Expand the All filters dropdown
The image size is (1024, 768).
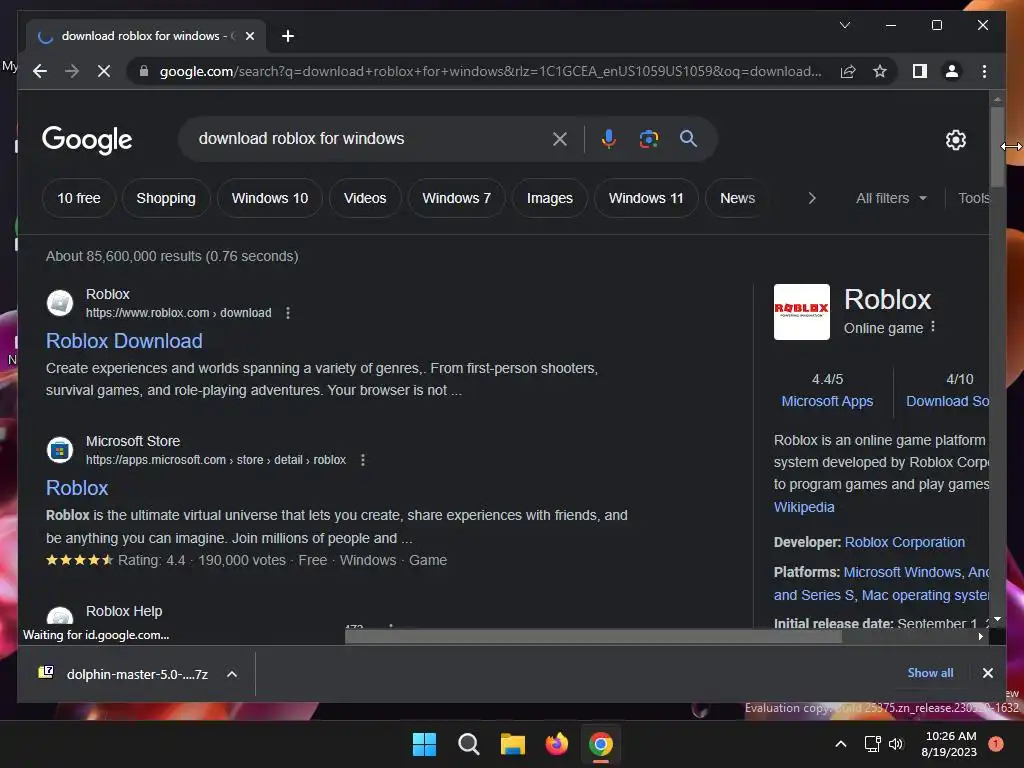pyautogui.click(x=891, y=198)
